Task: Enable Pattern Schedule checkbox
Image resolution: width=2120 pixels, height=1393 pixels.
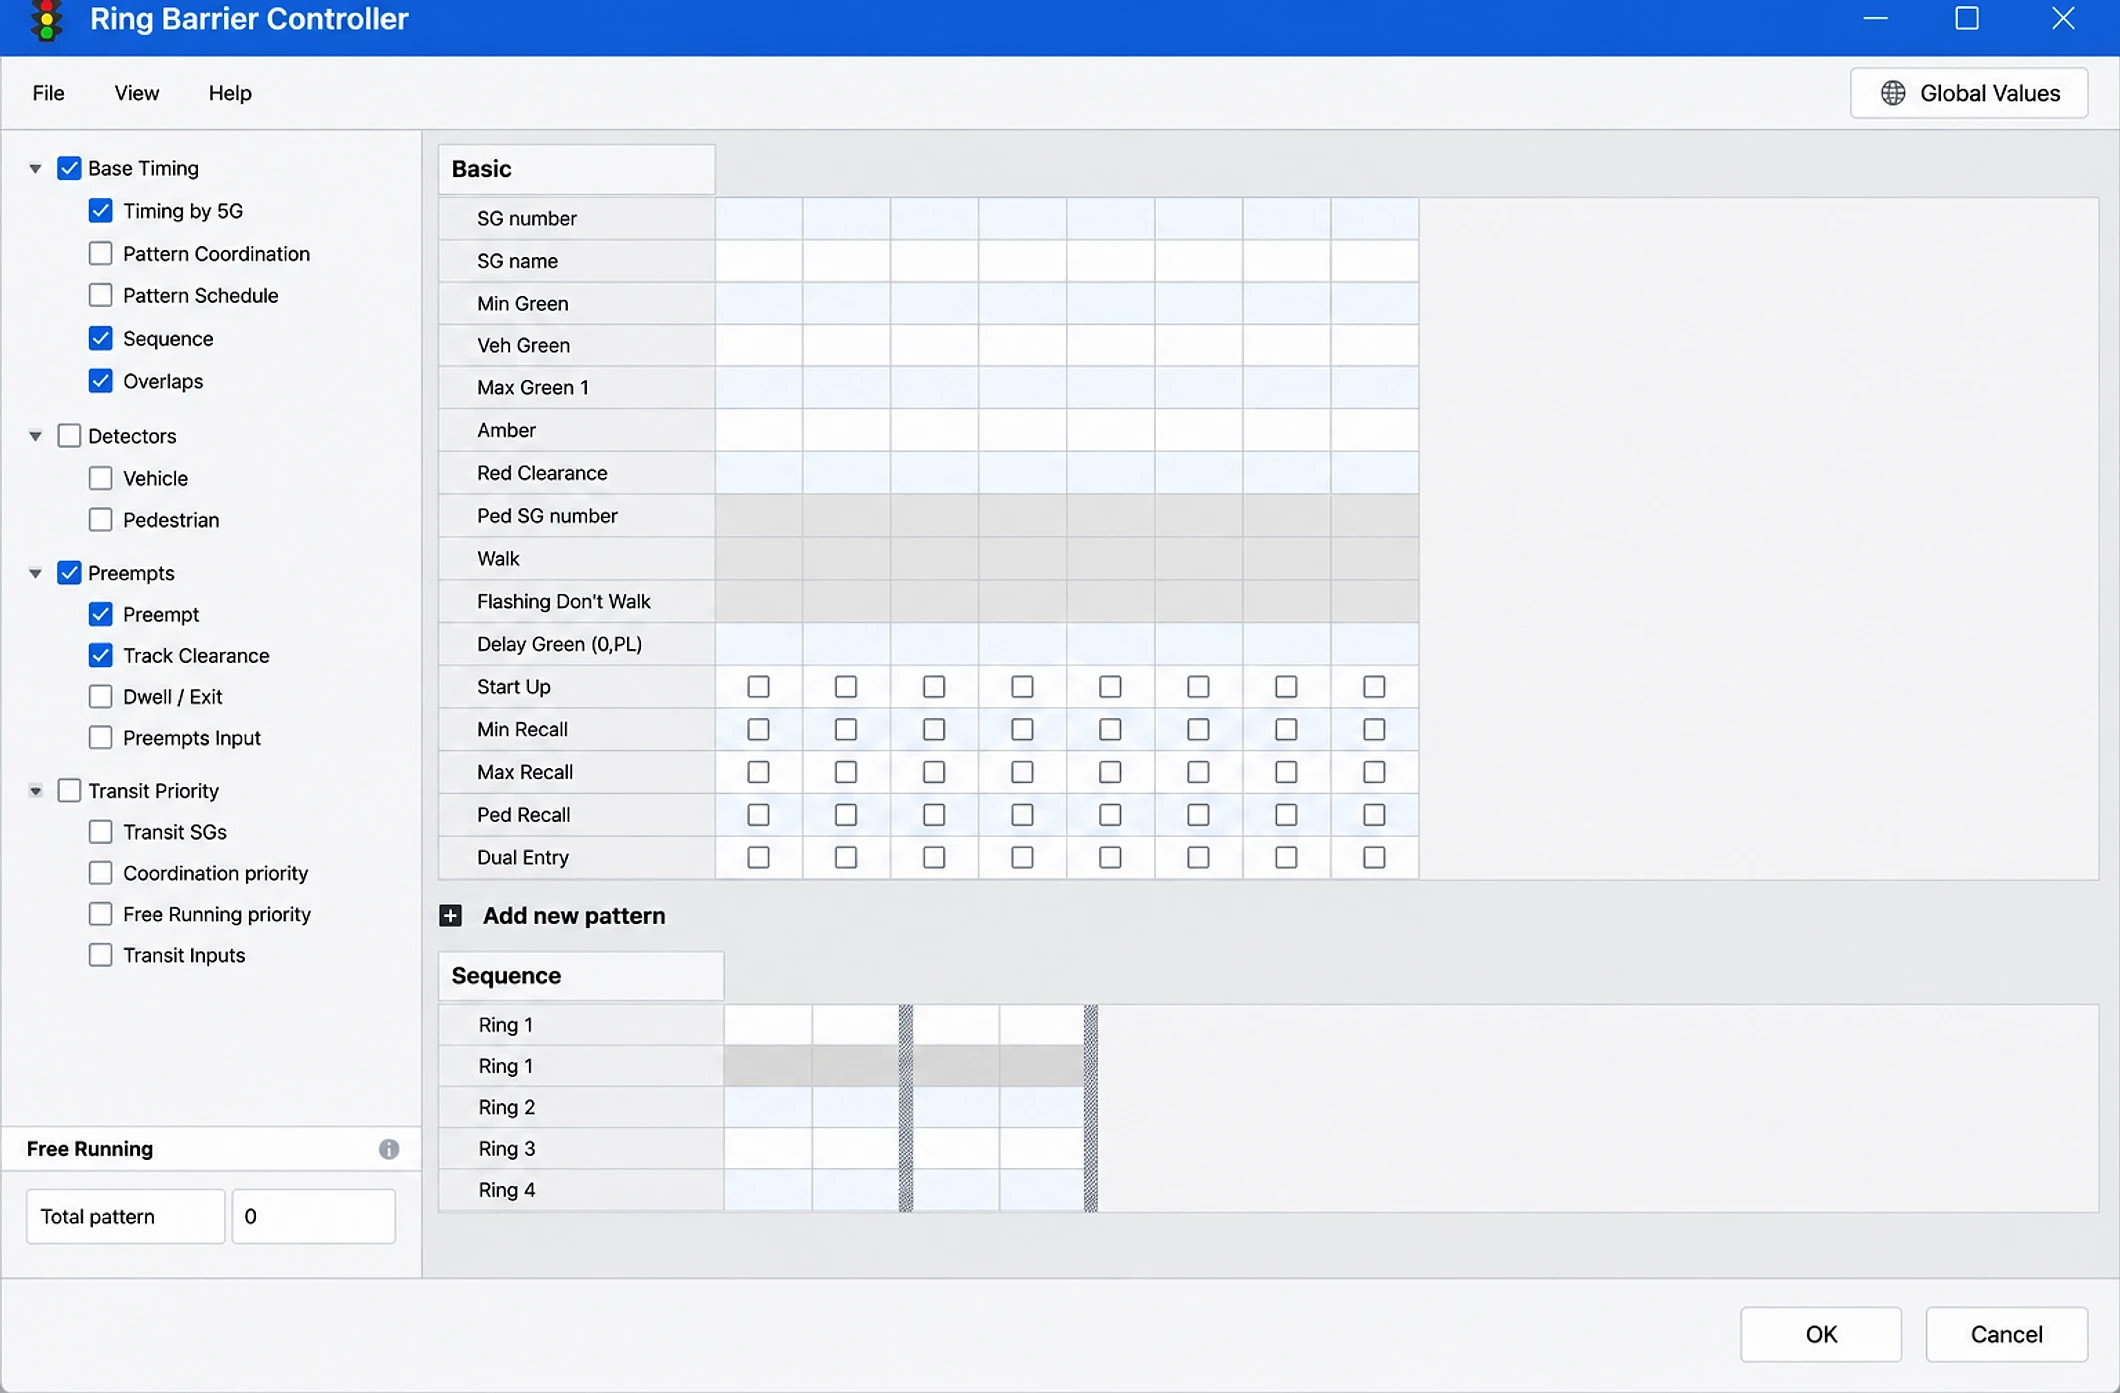Action: (x=100, y=295)
